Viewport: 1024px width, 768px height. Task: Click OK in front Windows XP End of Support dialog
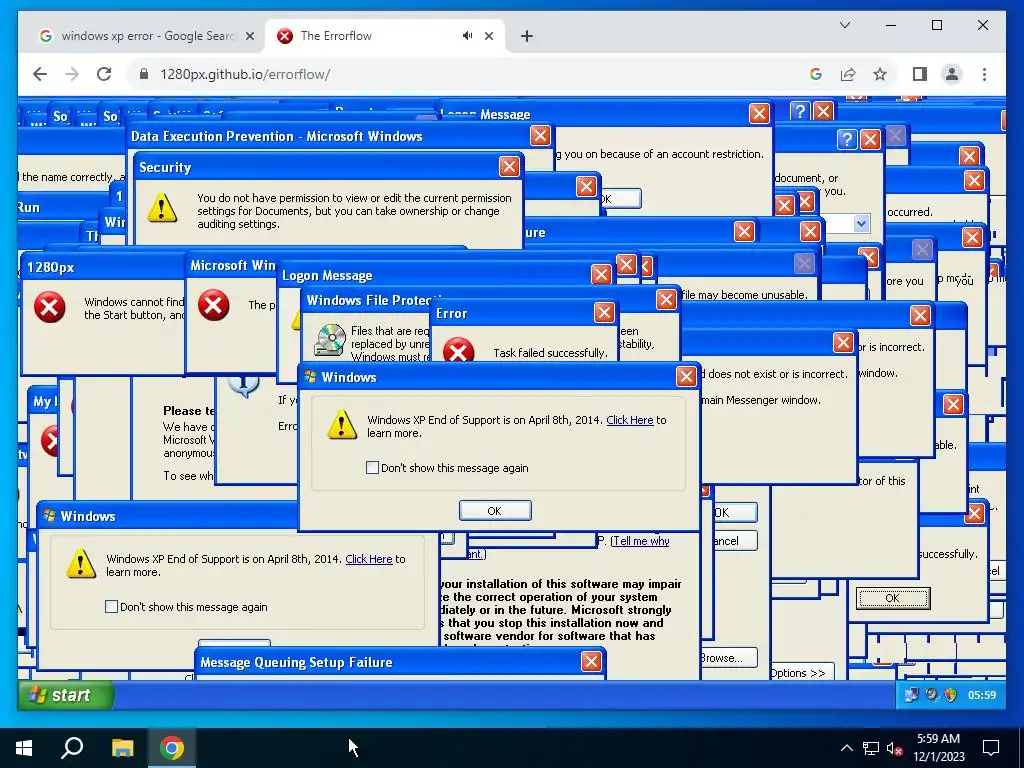(x=495, y=511)
